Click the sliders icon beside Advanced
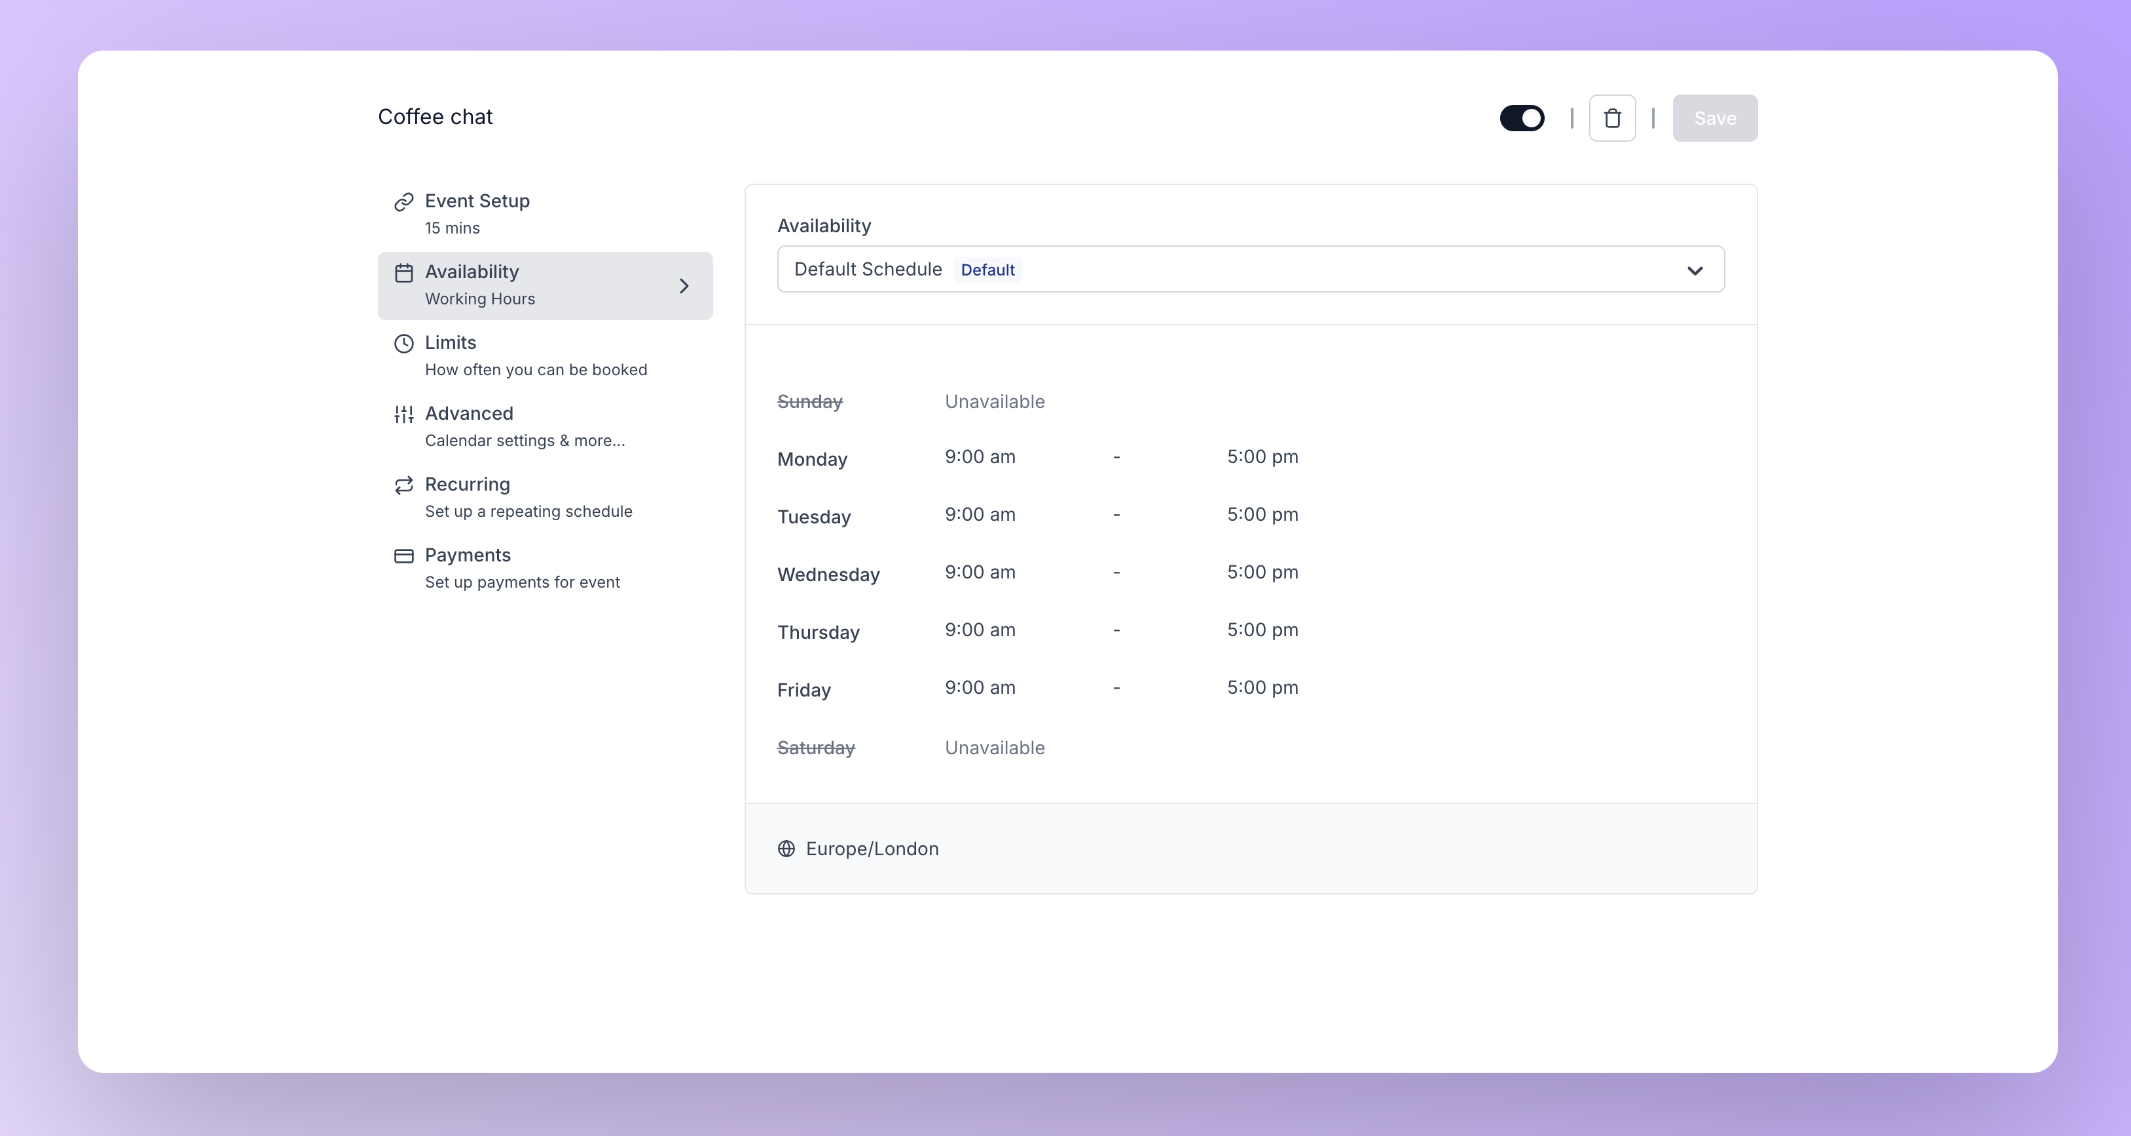The width and height of the screenshot is (2131, 1136). [403, 413]
